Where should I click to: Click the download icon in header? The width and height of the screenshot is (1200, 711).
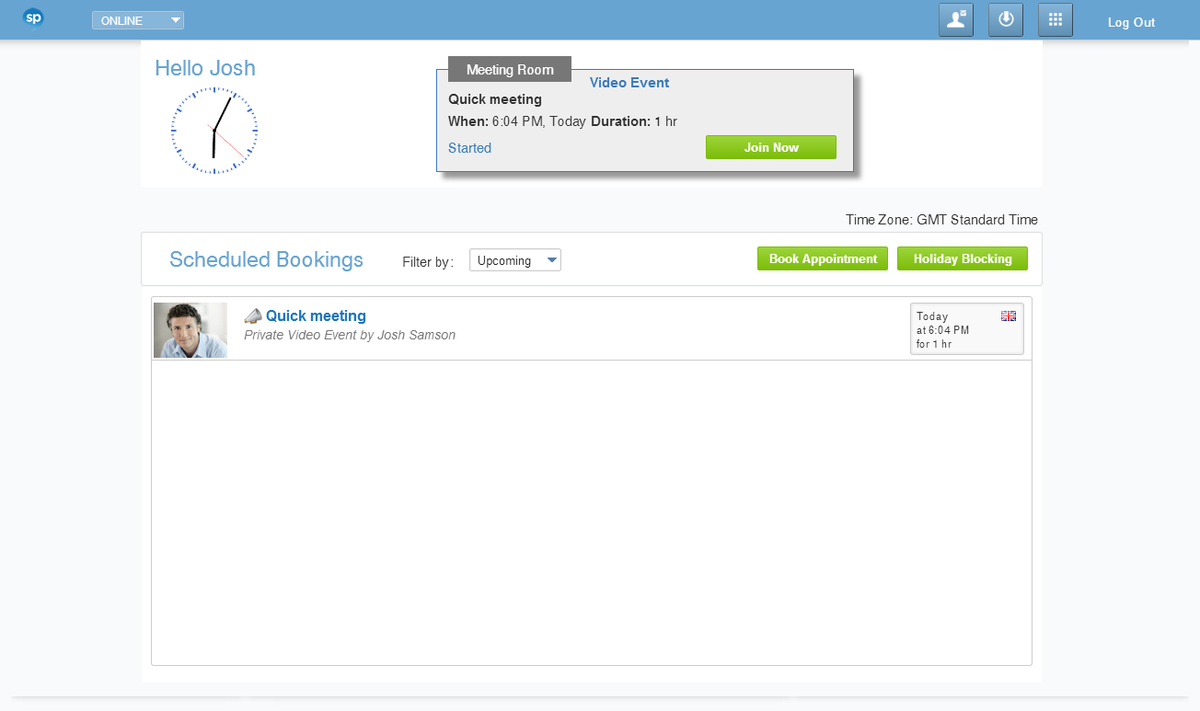pyautogui.click(x=1005, y=21)
